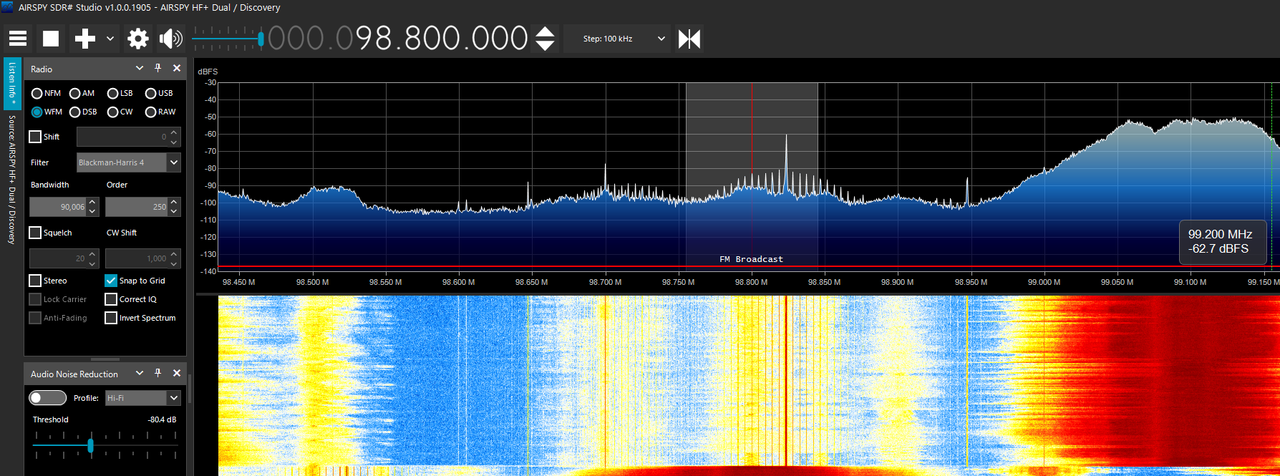This screenshot has width=1280, height=476.
Task: Open the Radio panel dropdown menu arrow
Action: click(x=139, y=69)
